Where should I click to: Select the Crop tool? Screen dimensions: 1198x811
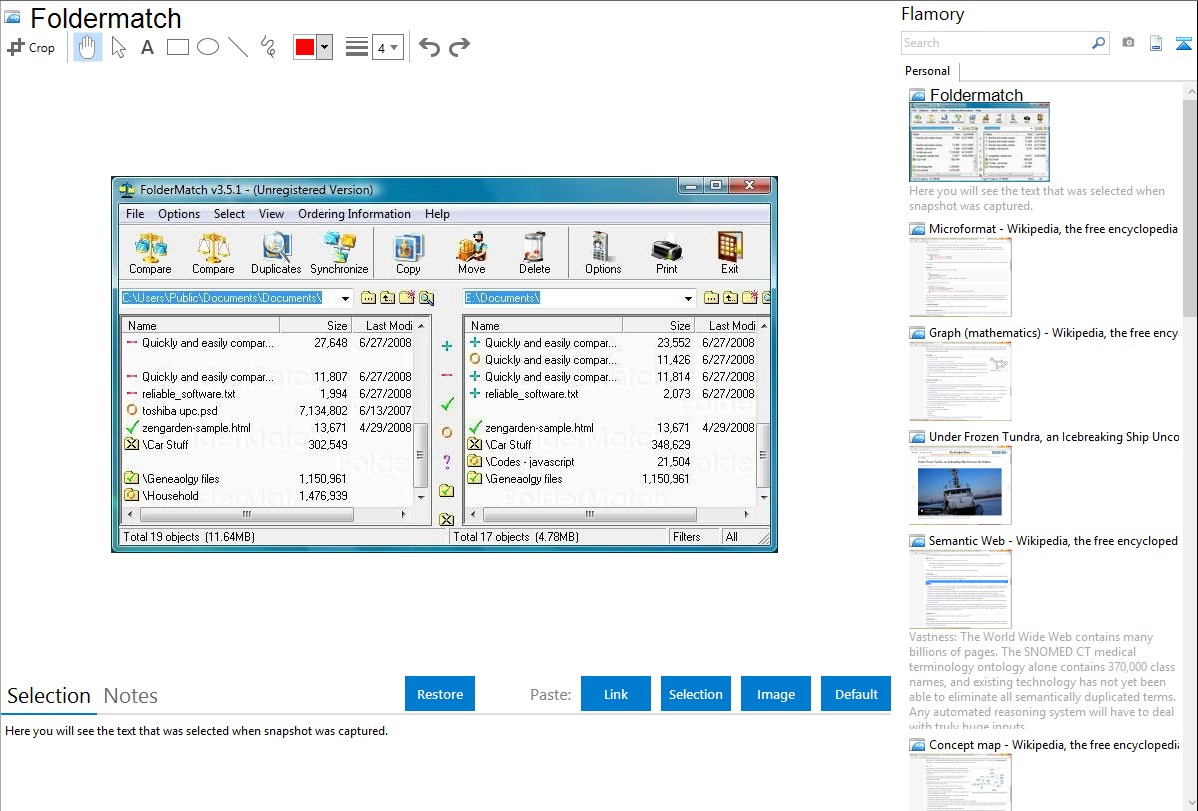(x=31, y=47)
